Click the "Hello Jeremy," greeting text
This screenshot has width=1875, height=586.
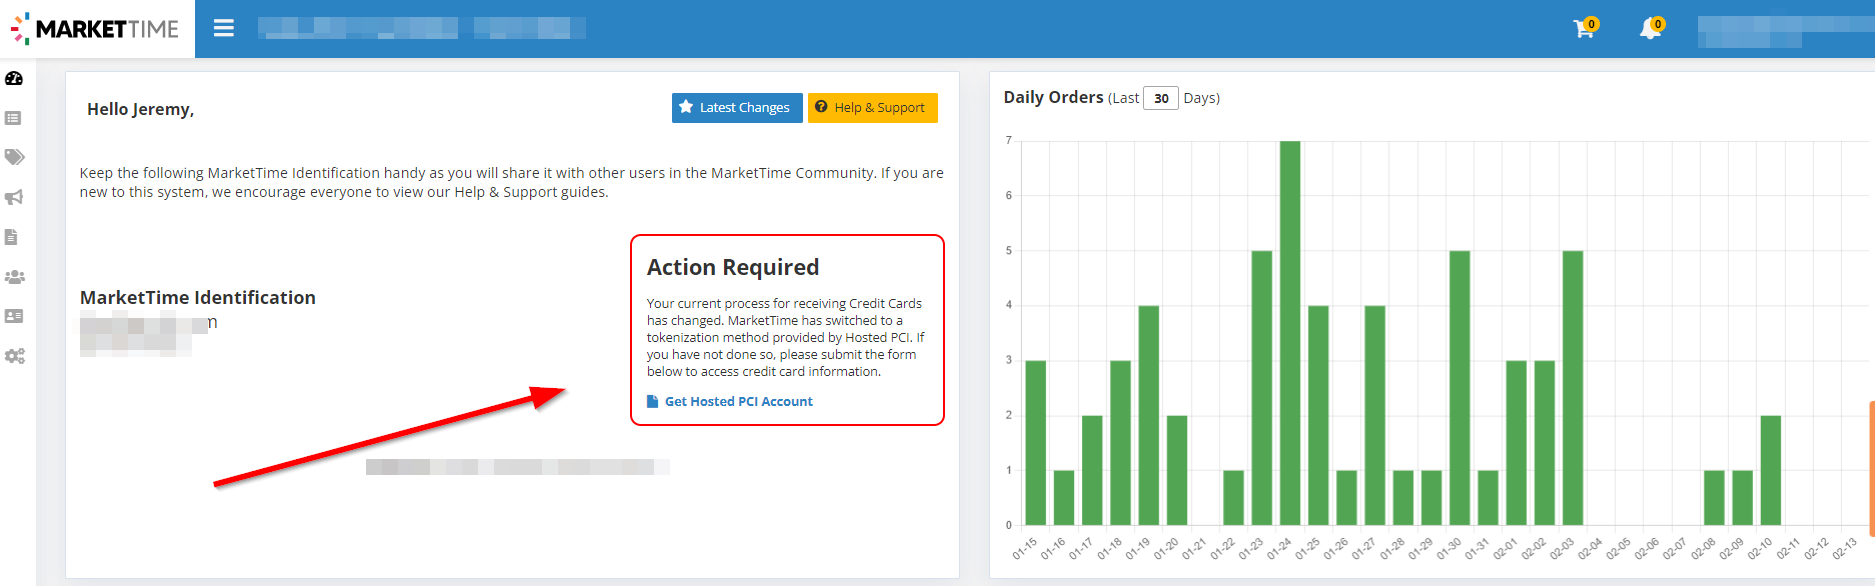[x=140, y=109]
